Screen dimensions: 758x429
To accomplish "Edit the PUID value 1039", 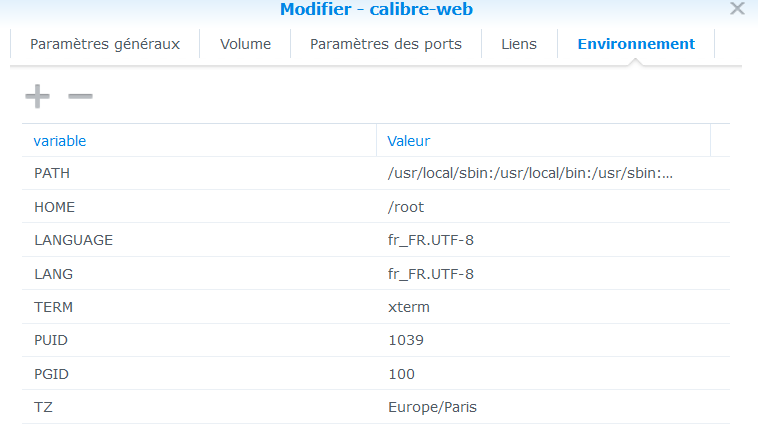I will (406, 340).
